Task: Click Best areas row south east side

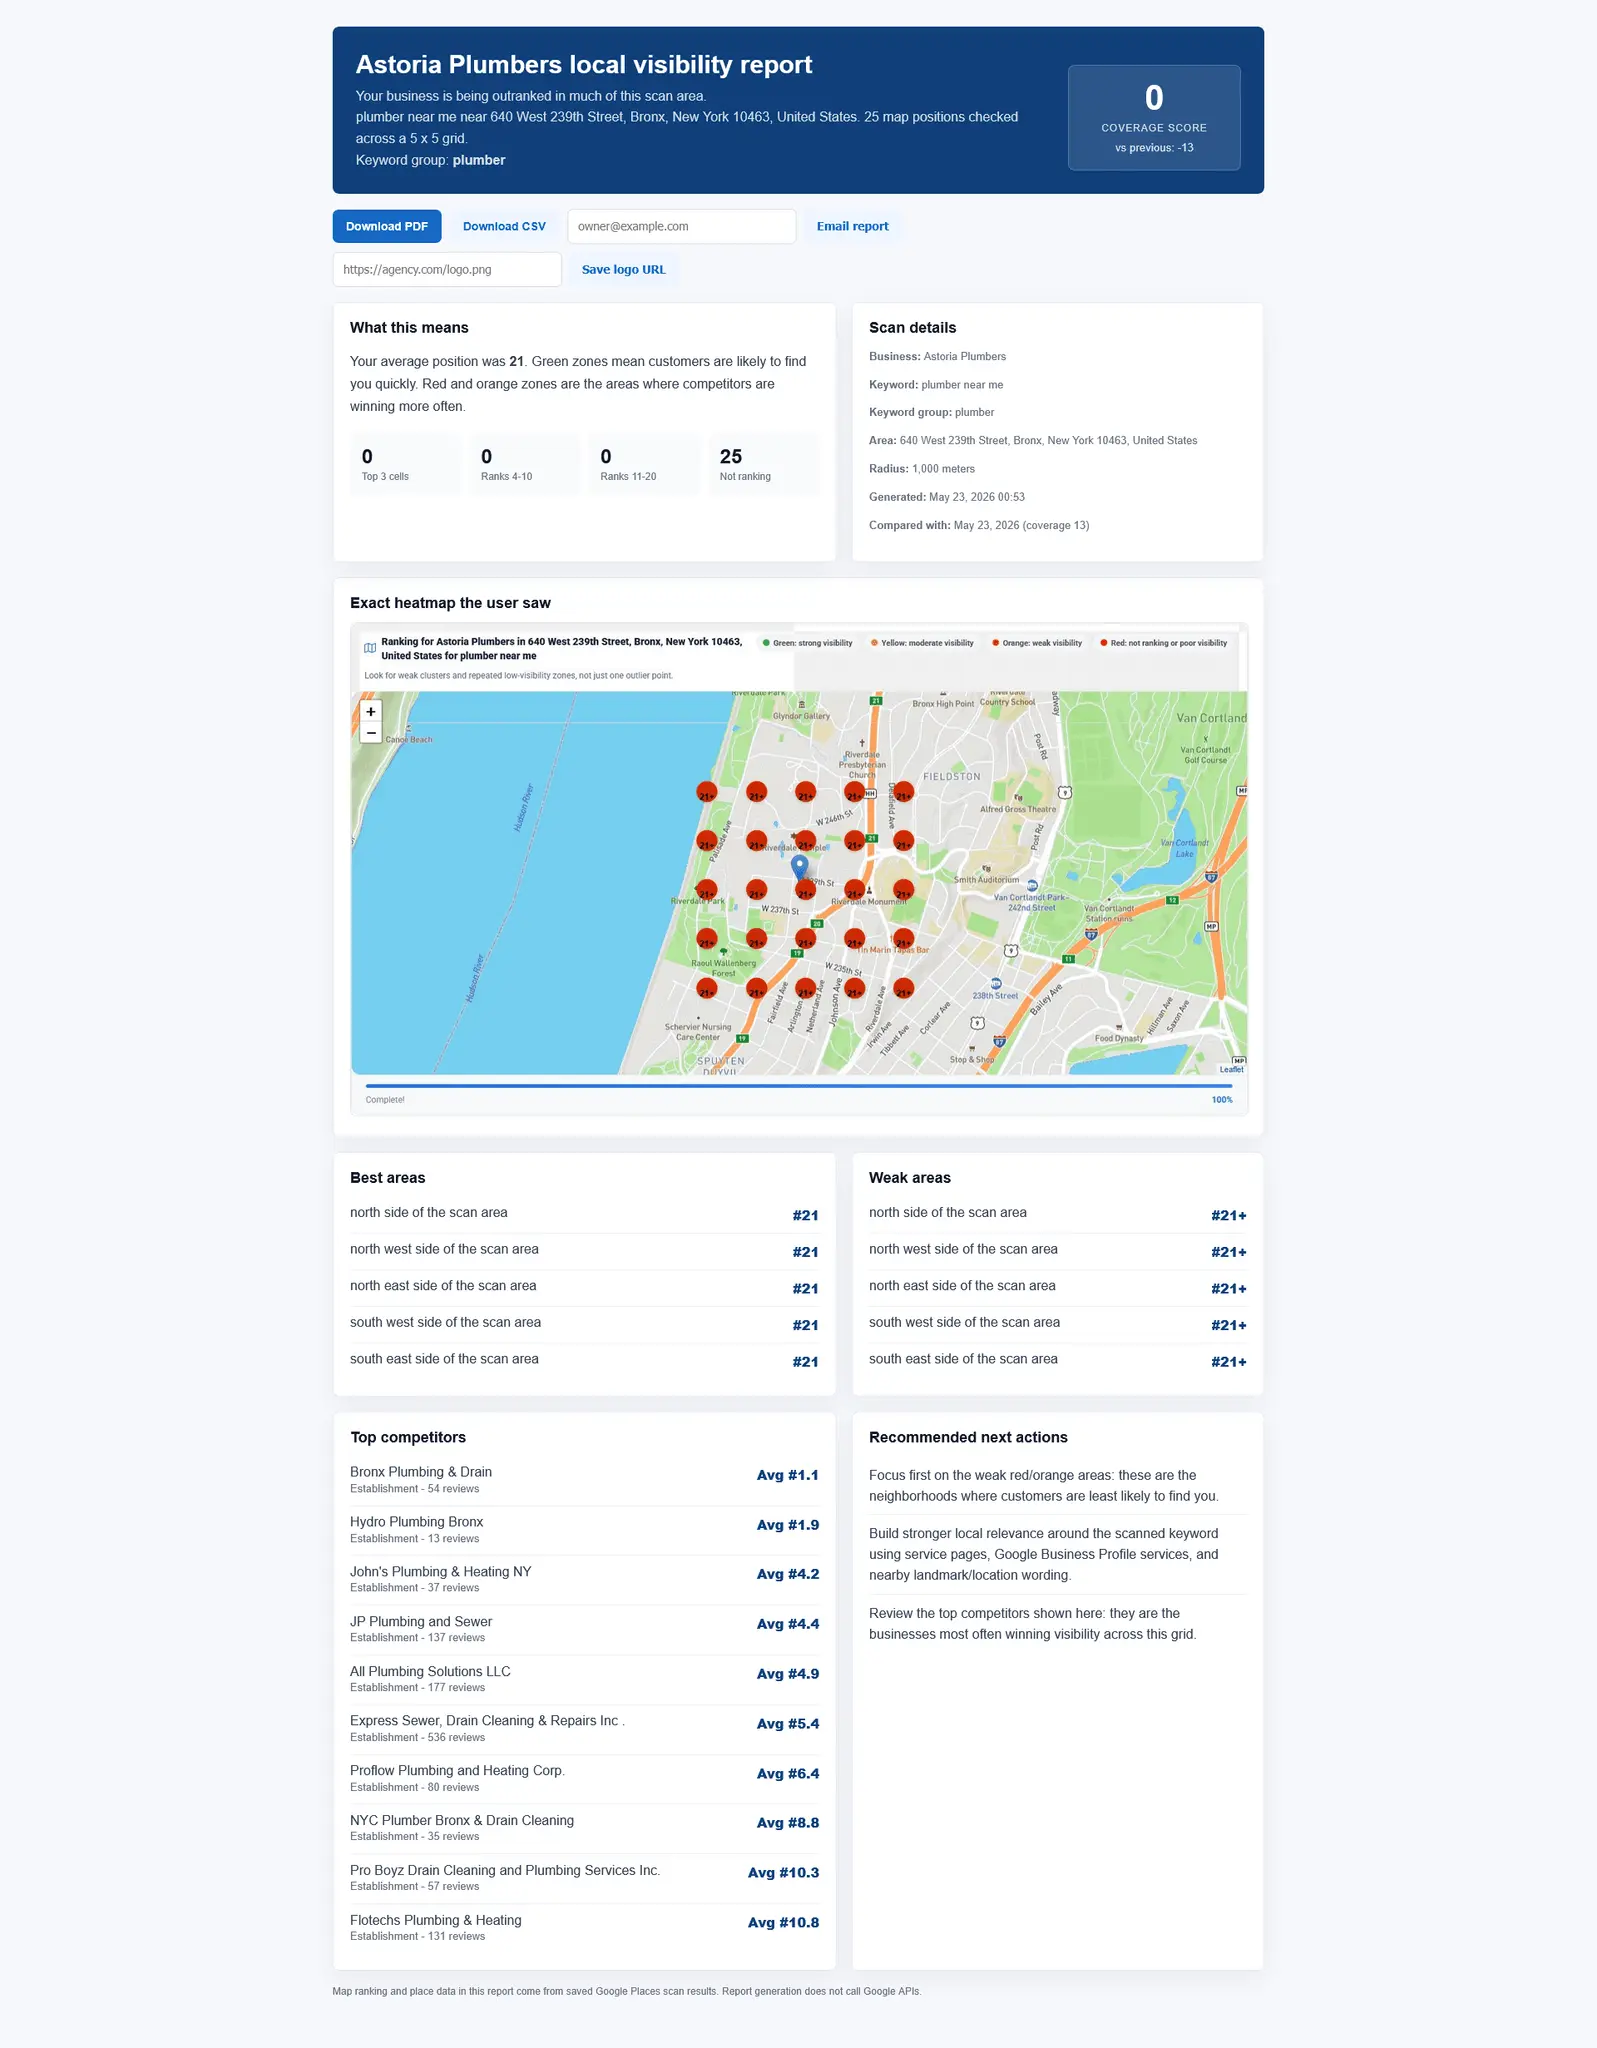Action: pos(584,1360)
